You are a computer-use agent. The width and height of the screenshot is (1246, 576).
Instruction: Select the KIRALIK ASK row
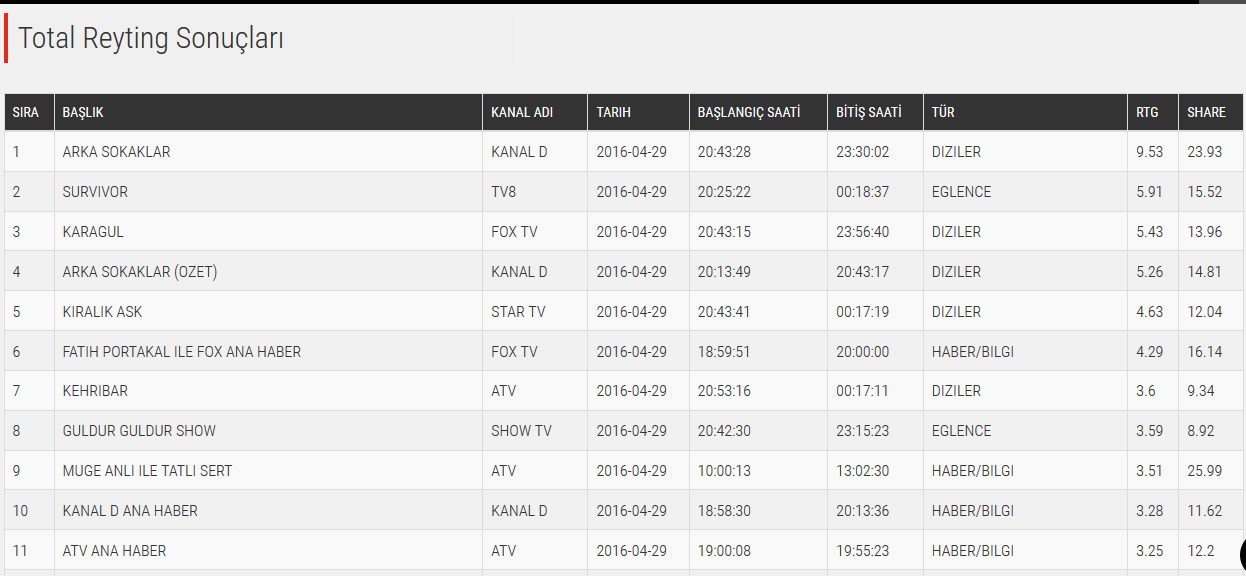click(x=622, y=311)
